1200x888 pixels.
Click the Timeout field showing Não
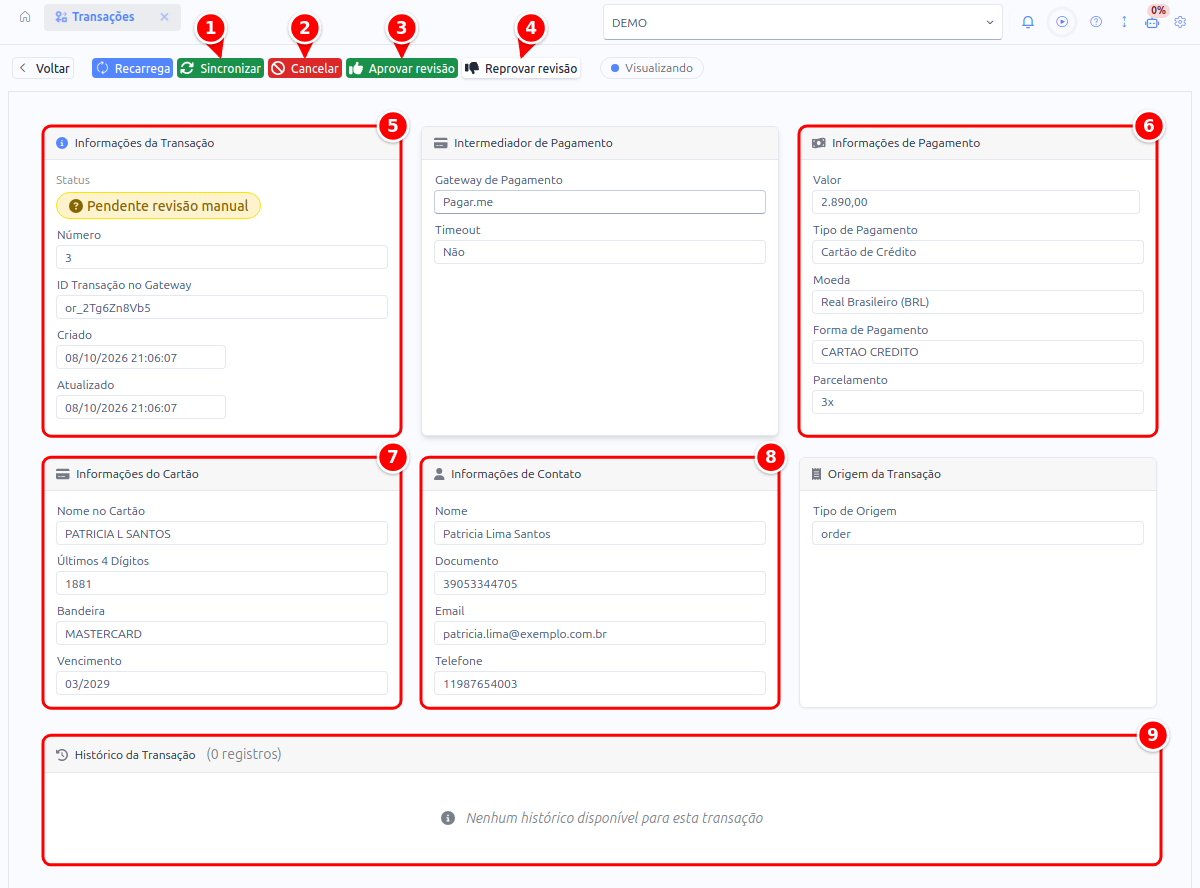(600, 252)
